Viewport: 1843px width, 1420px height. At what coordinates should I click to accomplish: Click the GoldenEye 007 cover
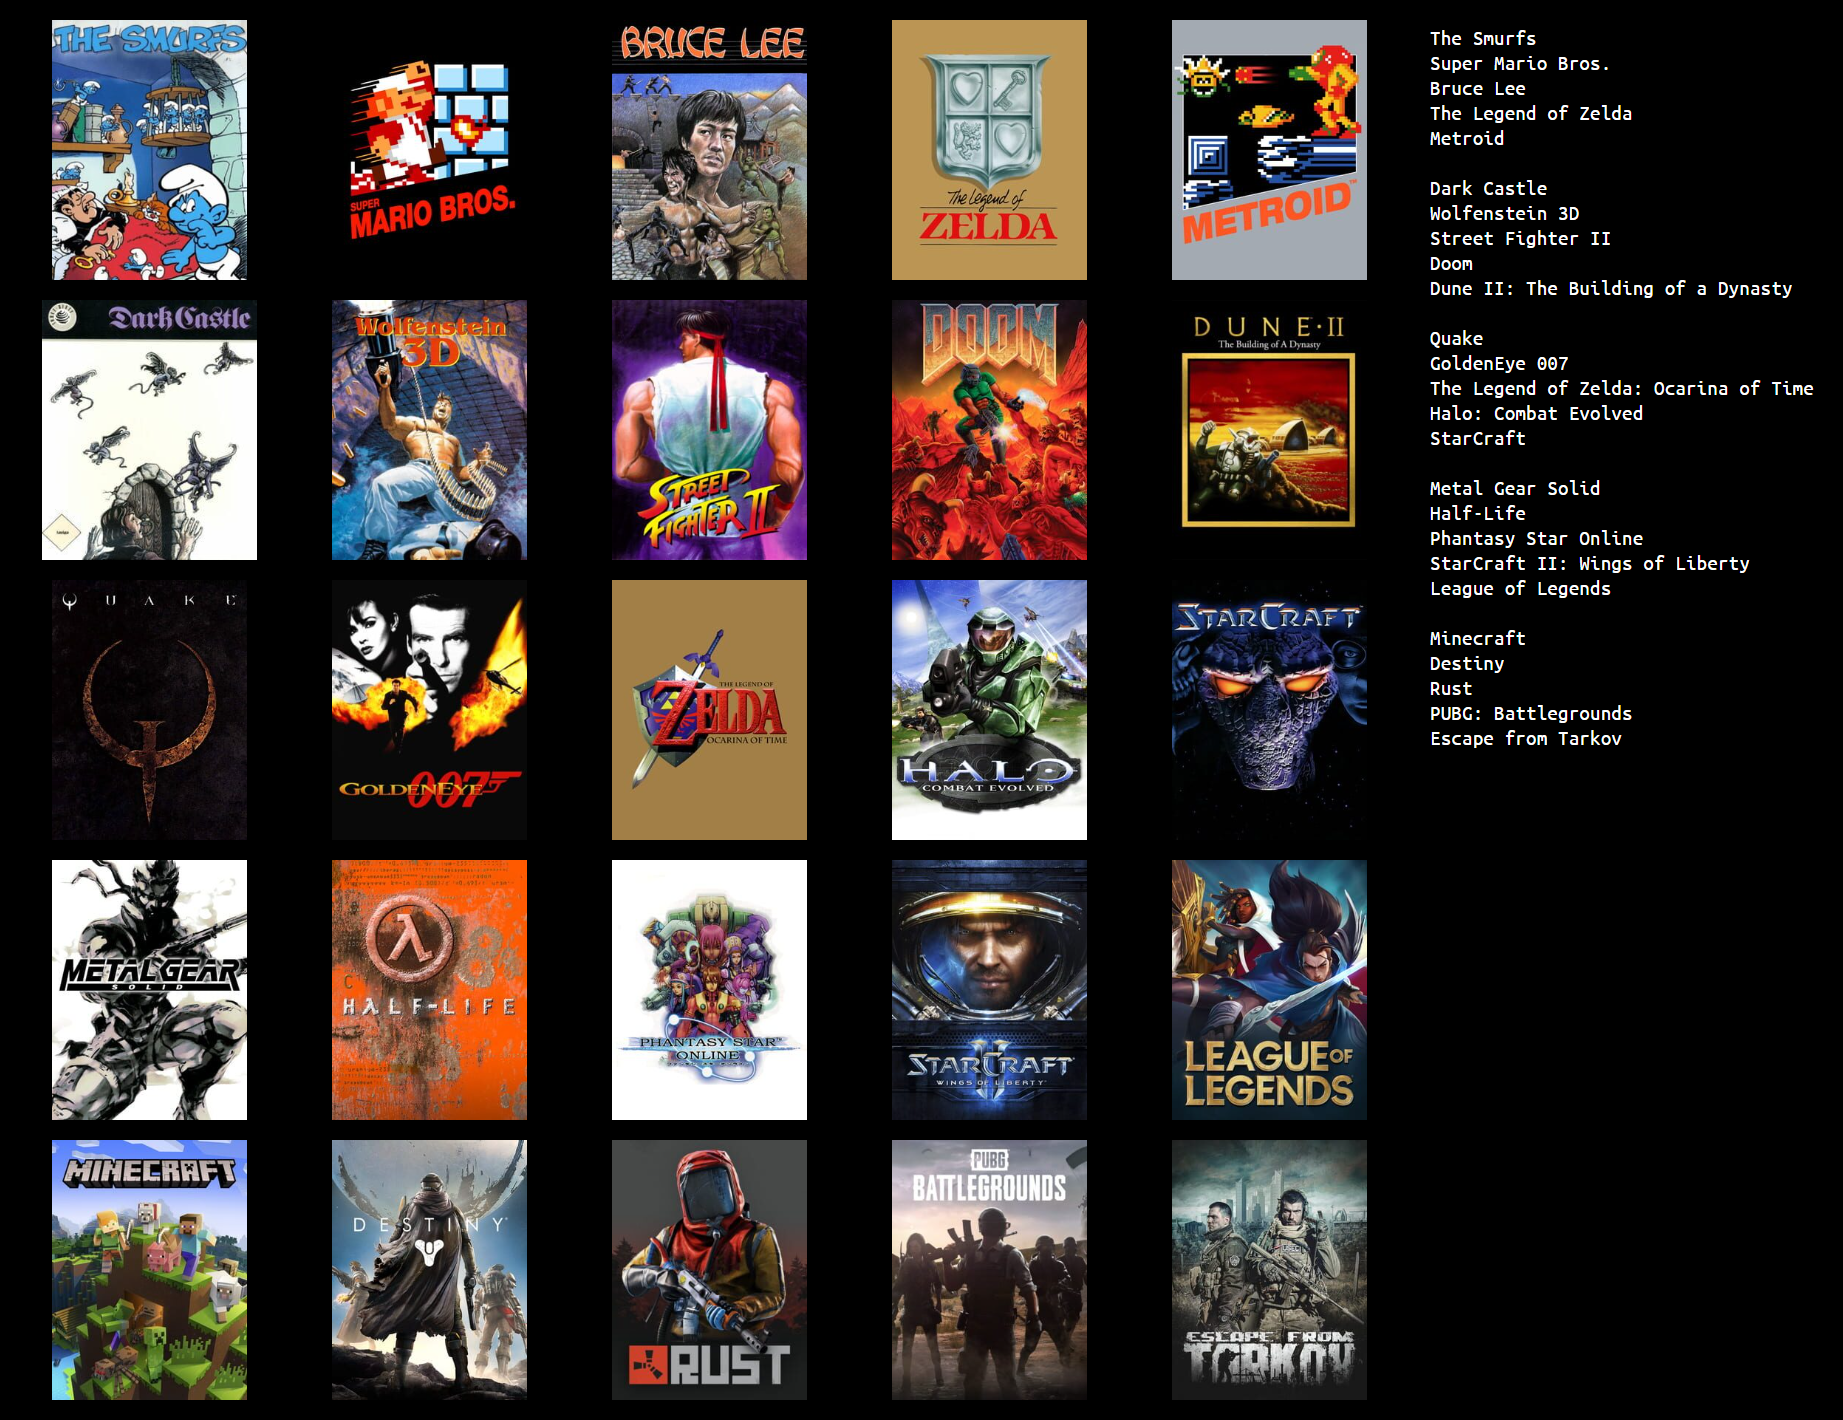point(429,710)
